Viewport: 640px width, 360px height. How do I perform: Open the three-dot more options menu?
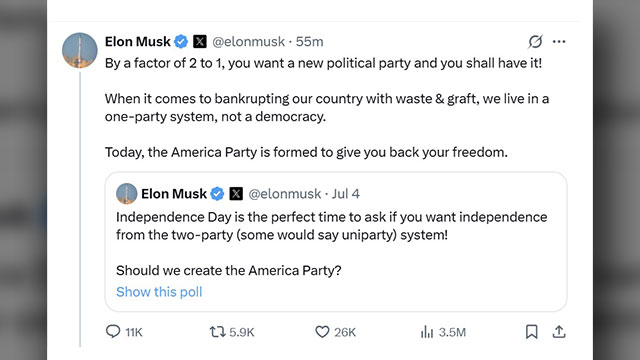tap(559, 41)
